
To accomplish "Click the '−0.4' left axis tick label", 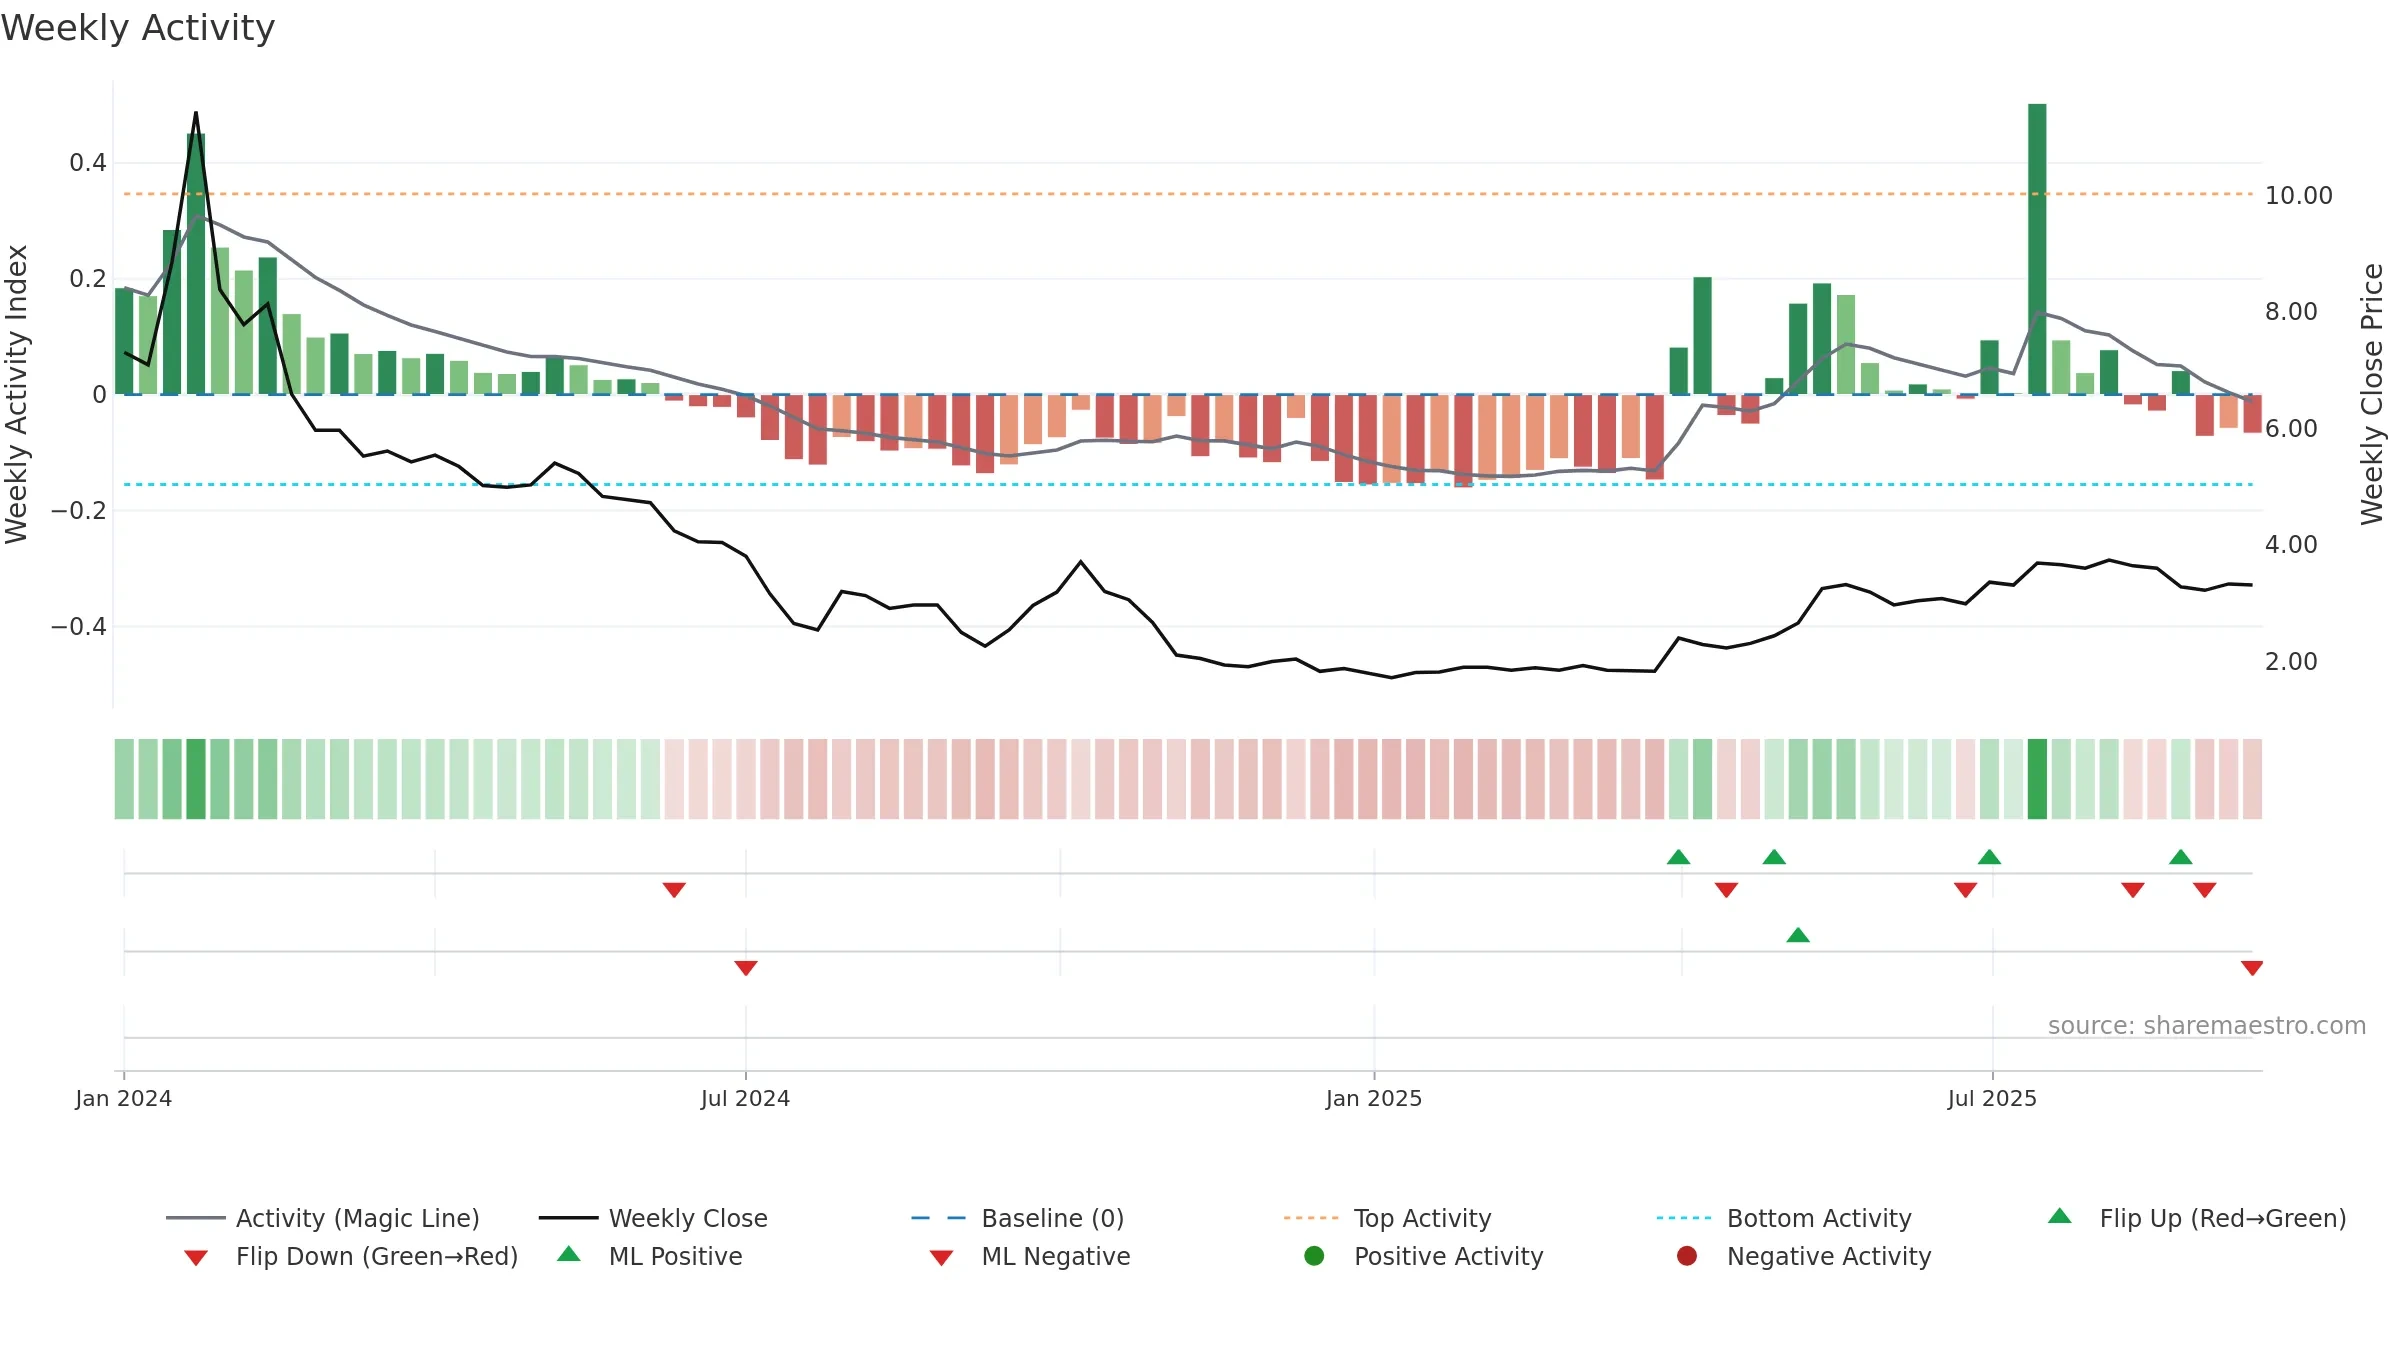I will pos(78,627).
